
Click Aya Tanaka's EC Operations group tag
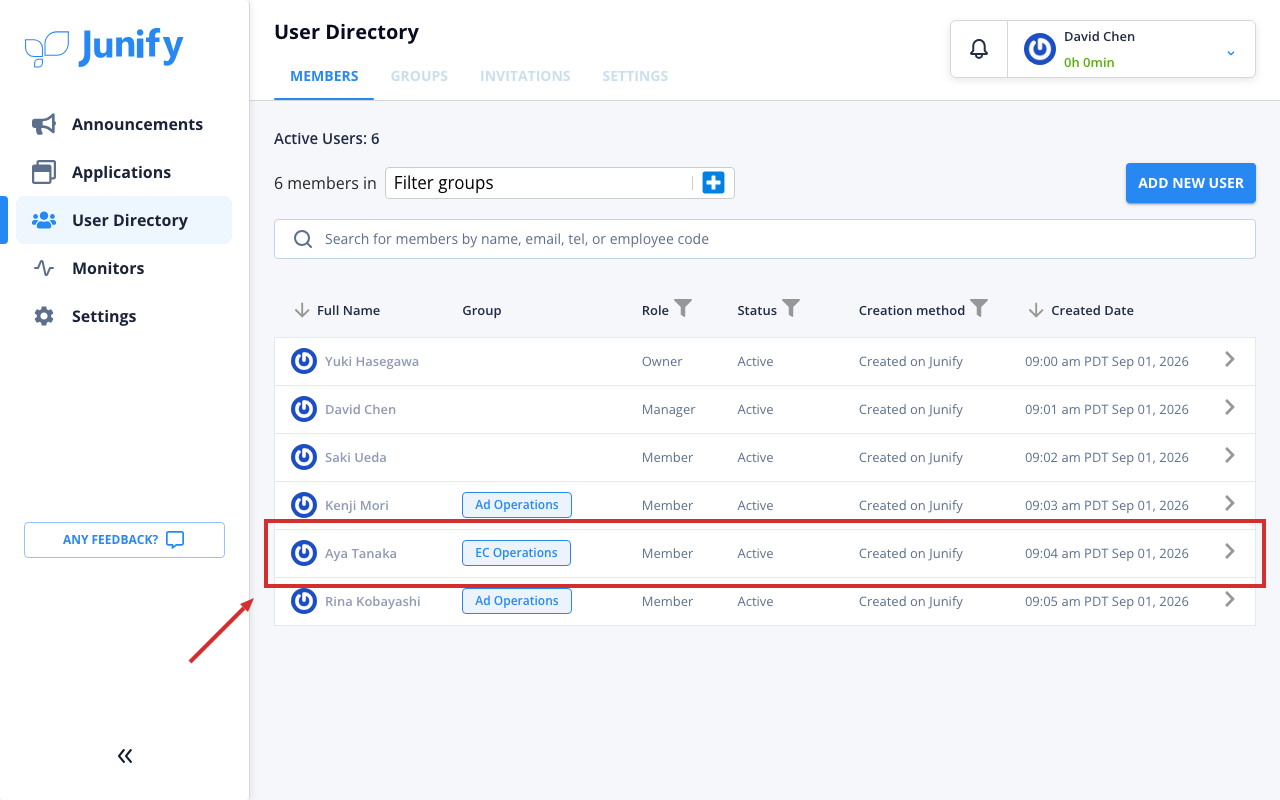[516, 553]
